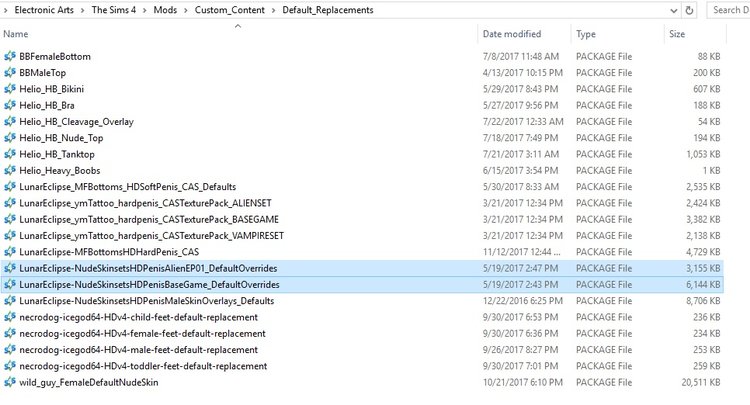Select the Helio_HB_Bikini file name
This screenshot has height=405, width=750.
click(x=52, y=89)
